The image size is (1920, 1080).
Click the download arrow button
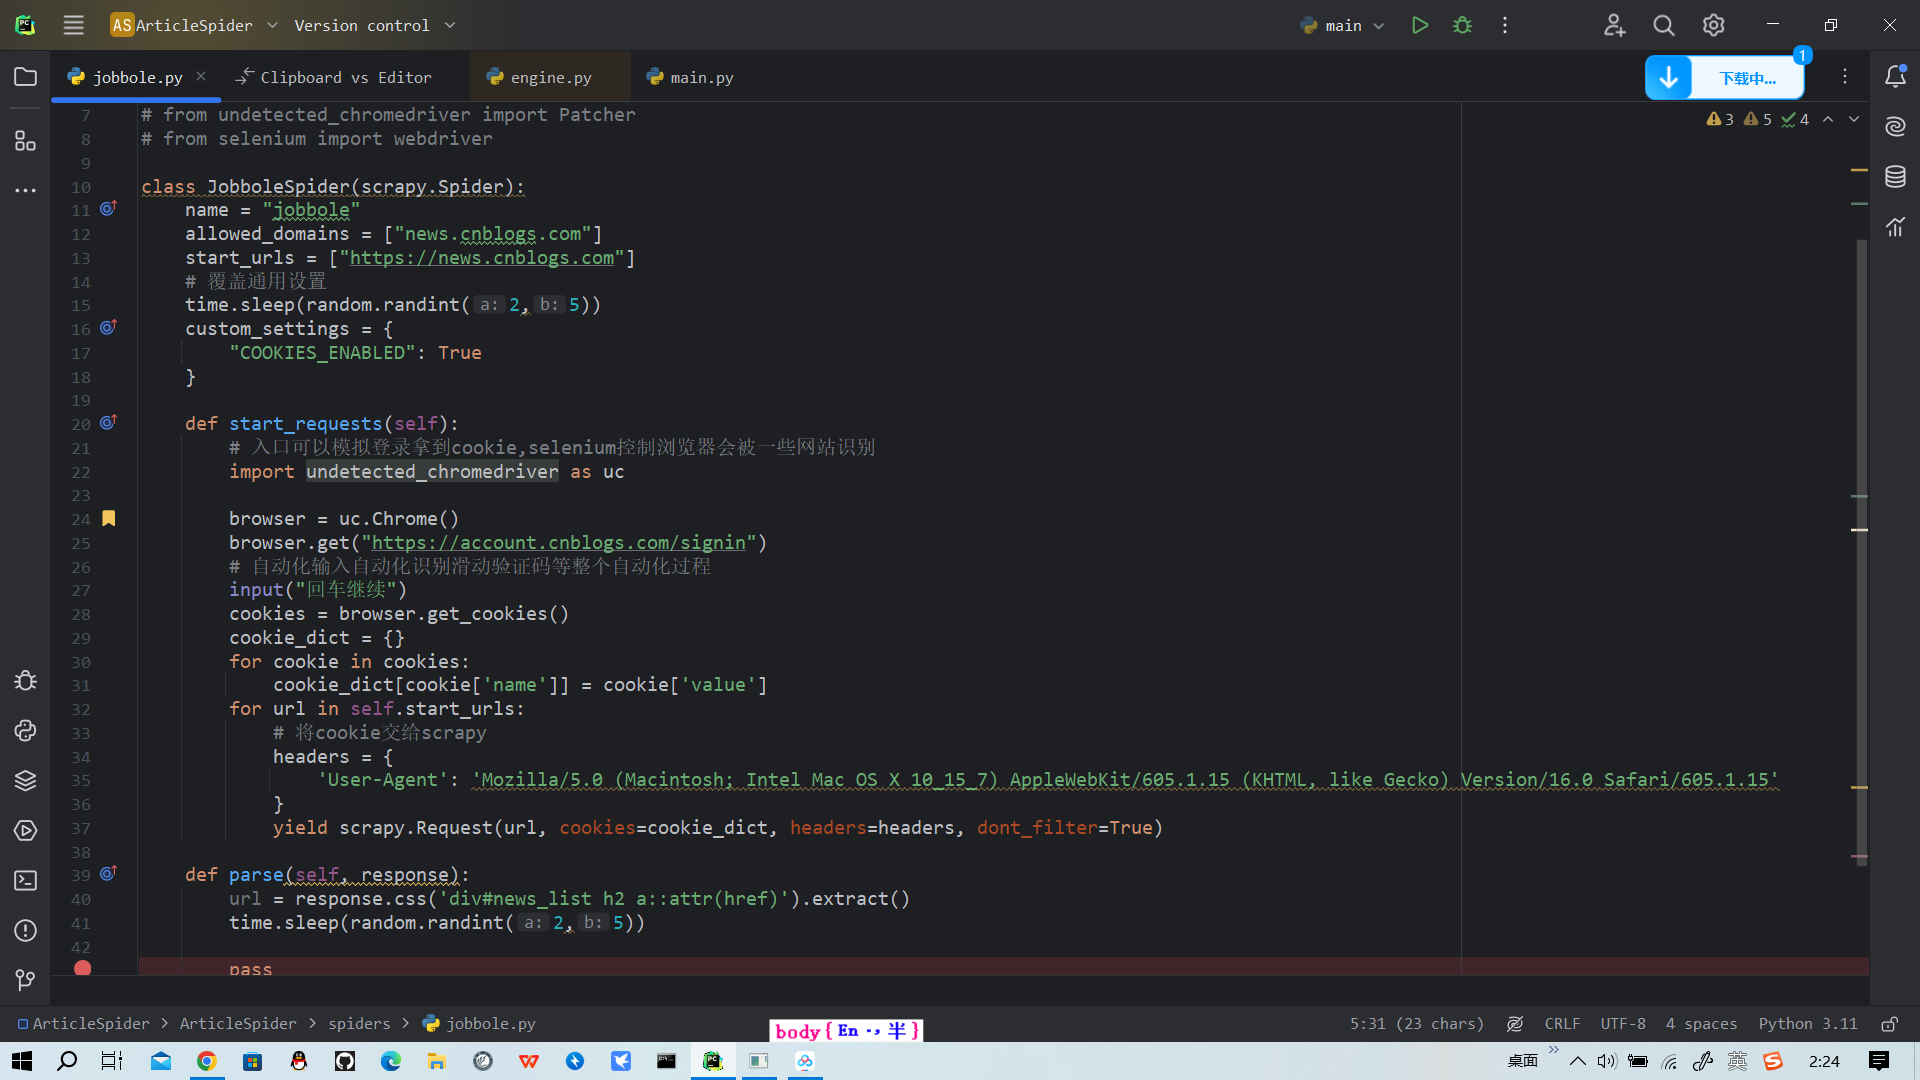(x=1669, y=77)
